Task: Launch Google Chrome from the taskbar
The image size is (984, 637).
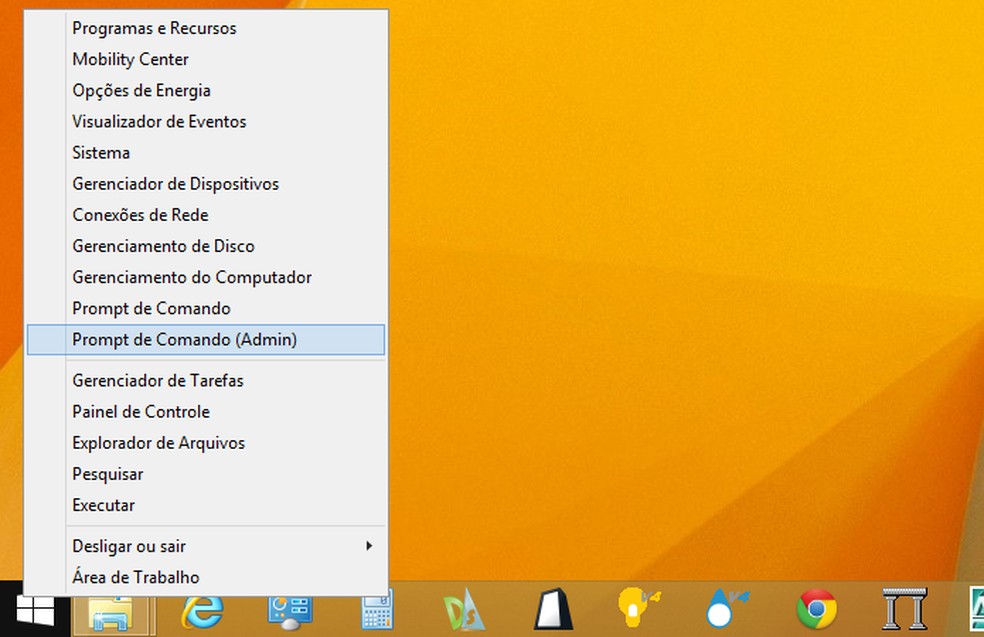Action: tap(815, 612)
